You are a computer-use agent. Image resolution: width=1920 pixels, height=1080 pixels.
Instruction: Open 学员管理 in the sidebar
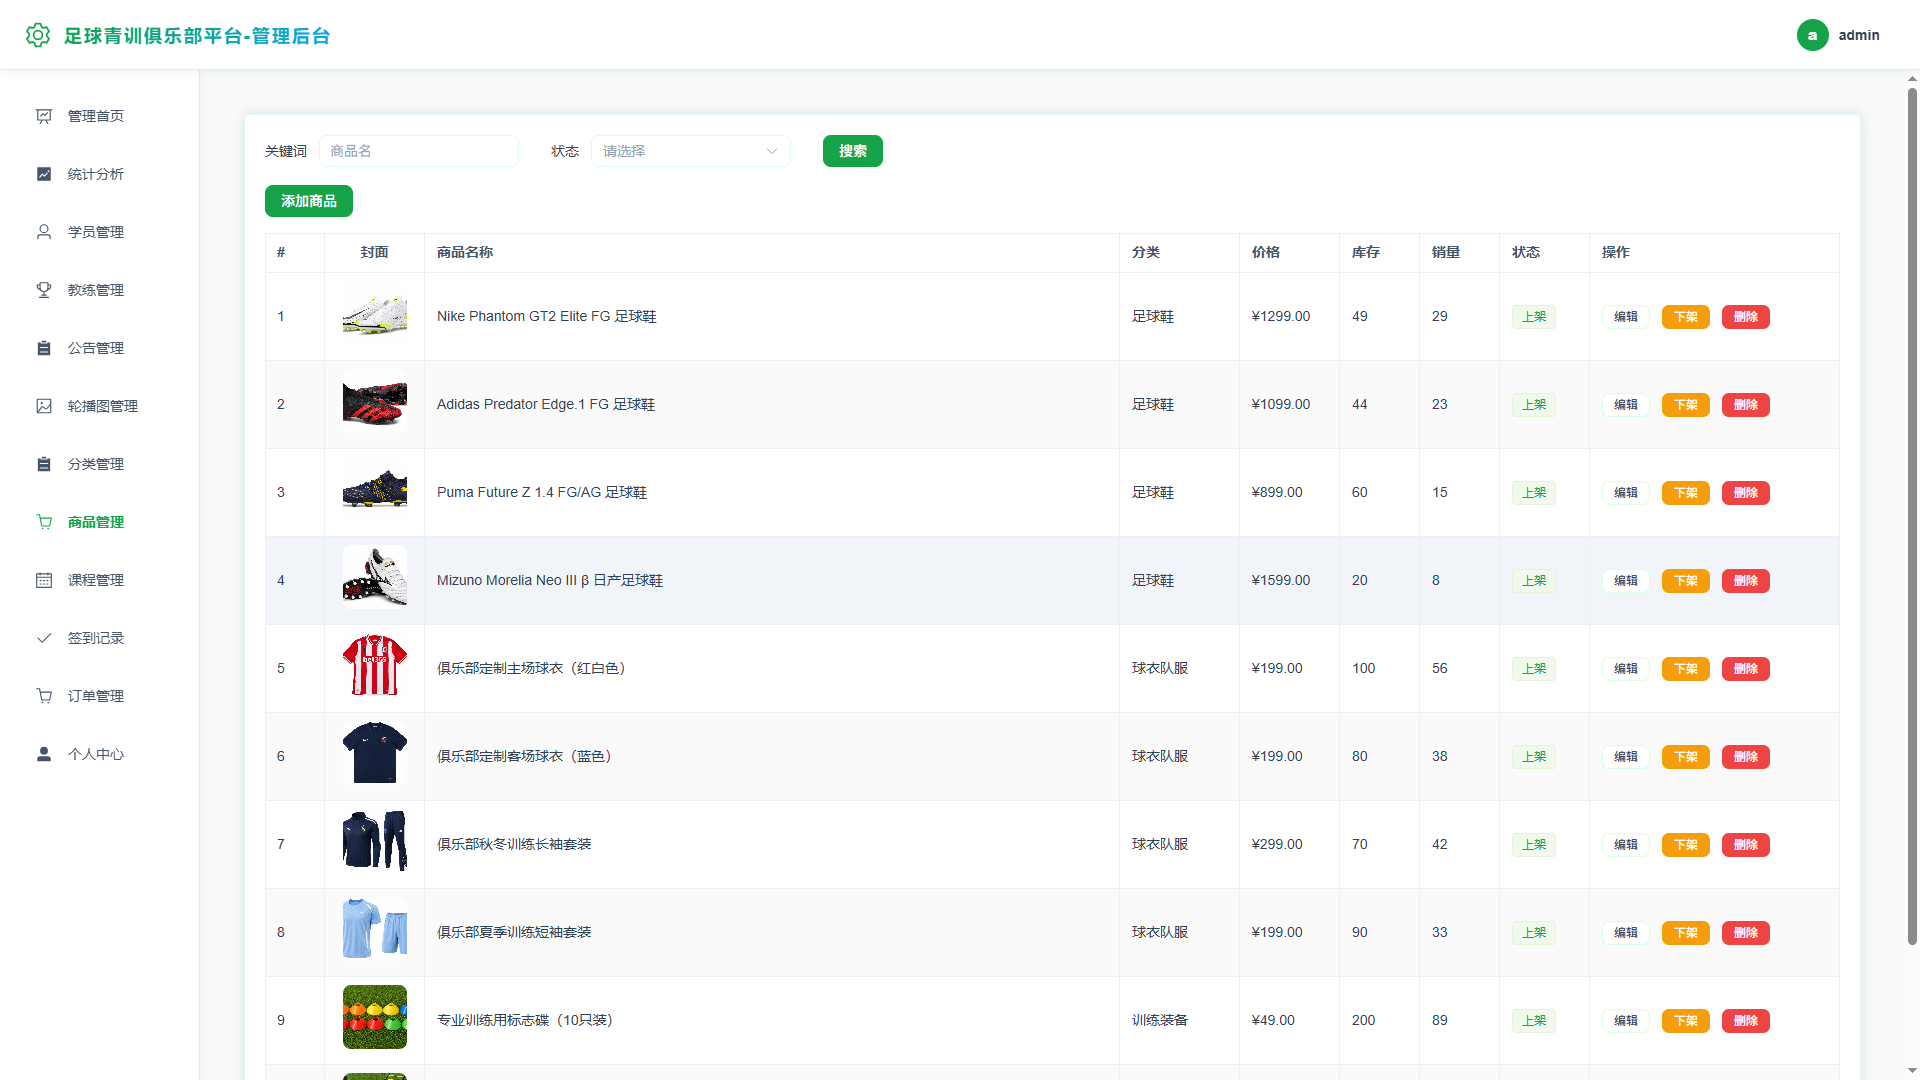click(x=100, y=232)
